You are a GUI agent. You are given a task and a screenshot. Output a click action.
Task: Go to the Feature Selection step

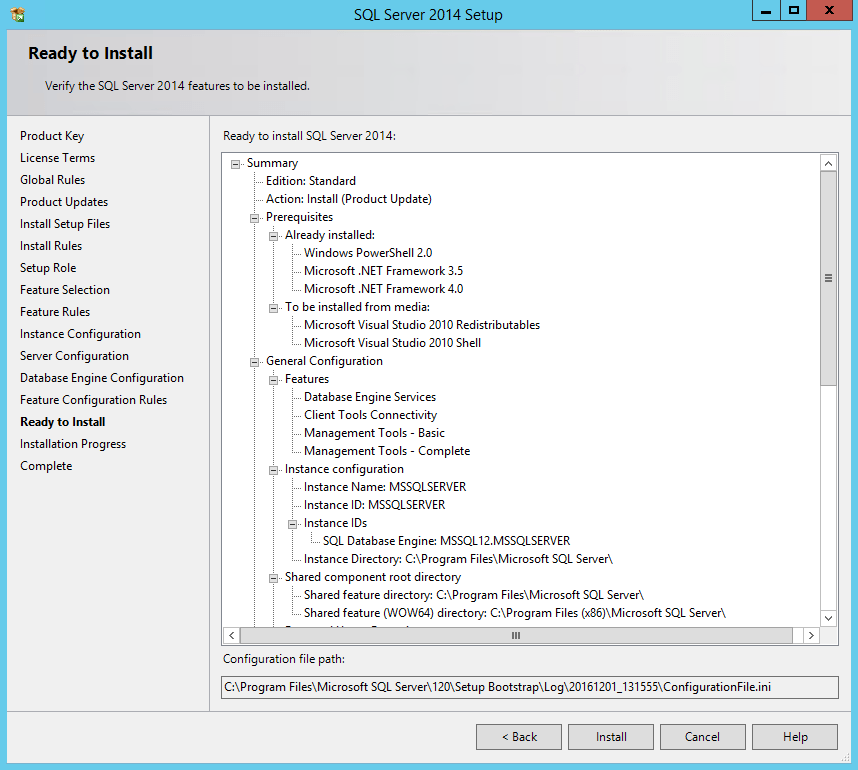click(65, 290)
